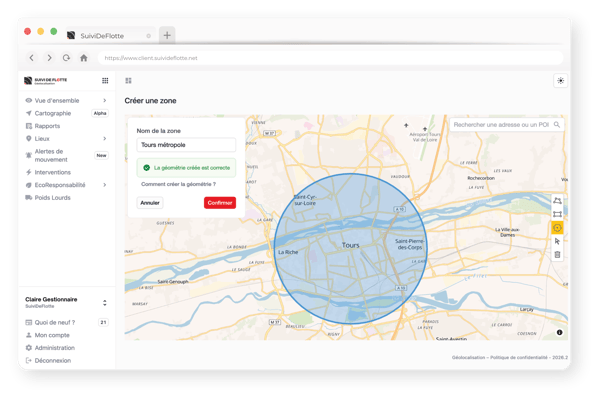The width and height of the screenshot is (600, 399).
Task: Click the geometry correct message
Action: click(x=186, y=168)
